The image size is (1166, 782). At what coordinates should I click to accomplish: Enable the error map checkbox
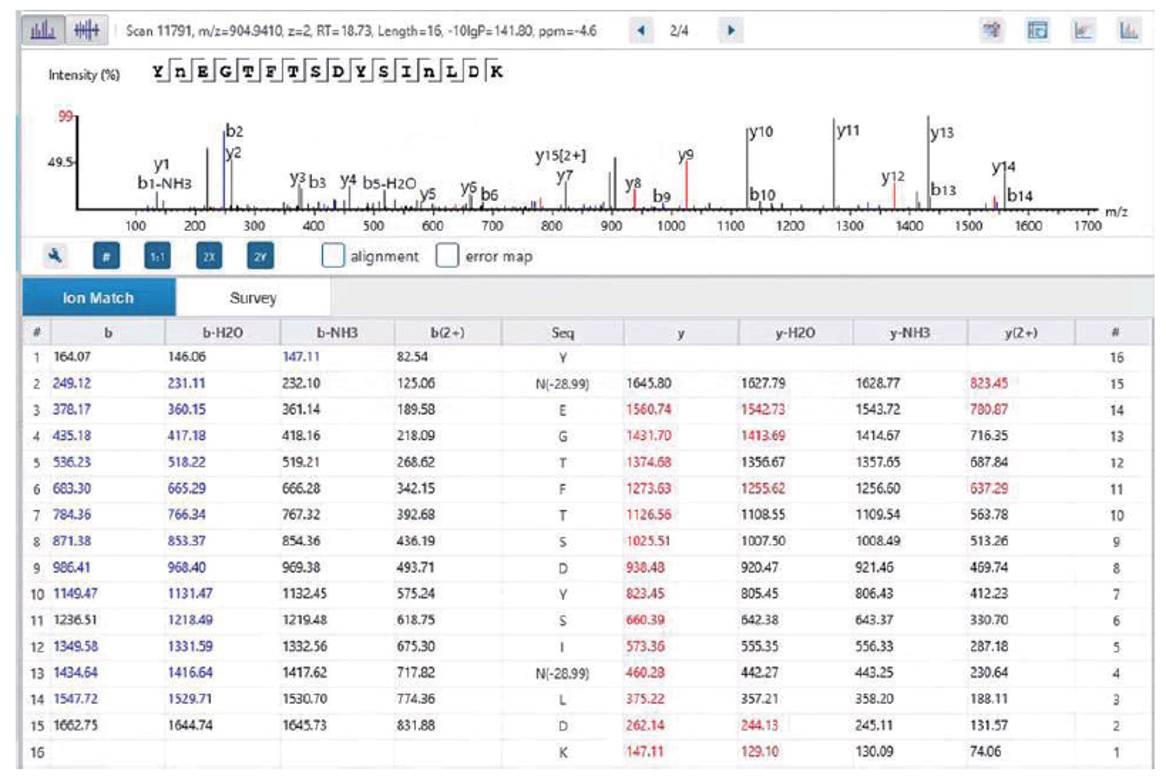coord(447,256)
